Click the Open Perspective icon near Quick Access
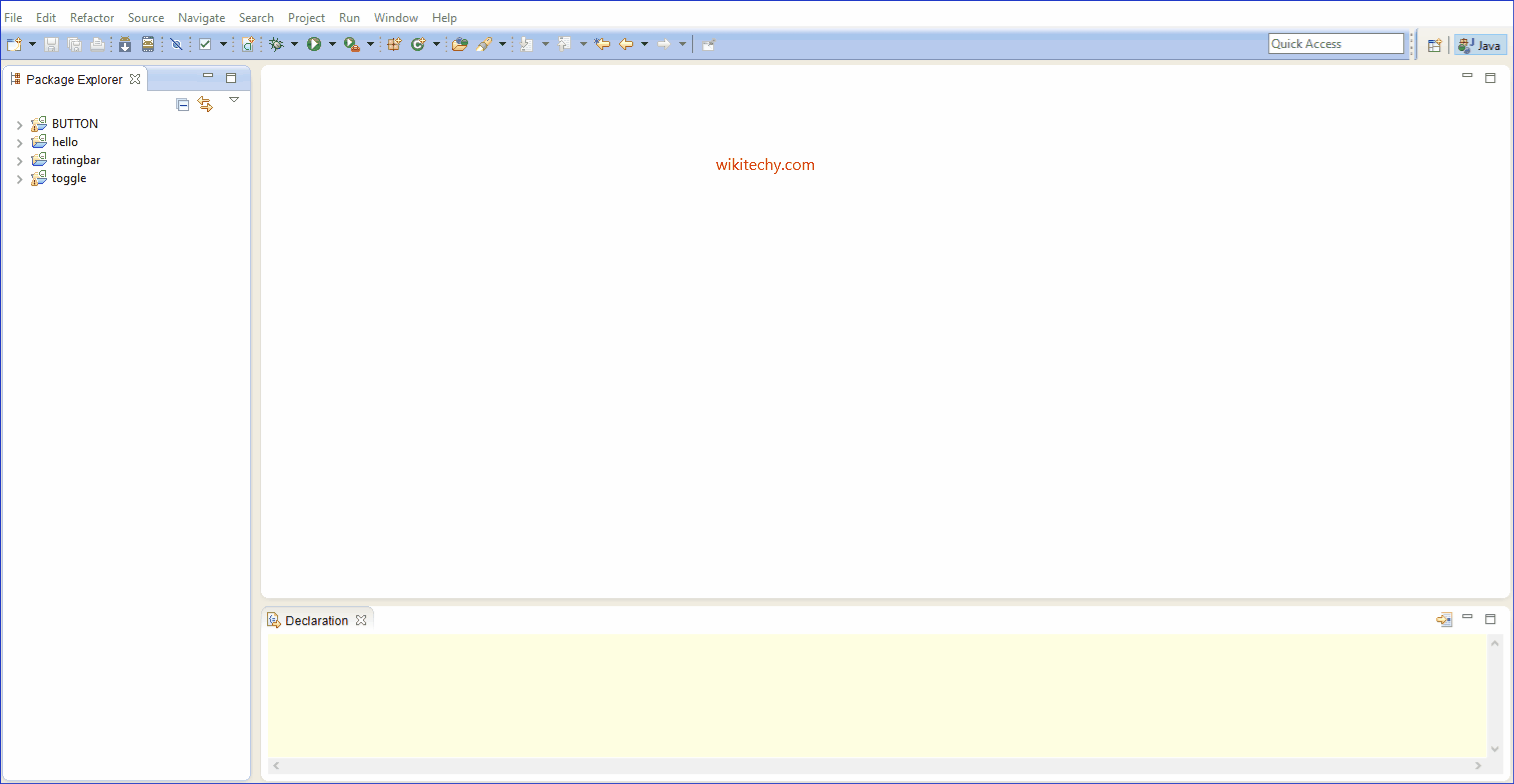Screen dimensions: 1514x784 tap(1435, 44)
